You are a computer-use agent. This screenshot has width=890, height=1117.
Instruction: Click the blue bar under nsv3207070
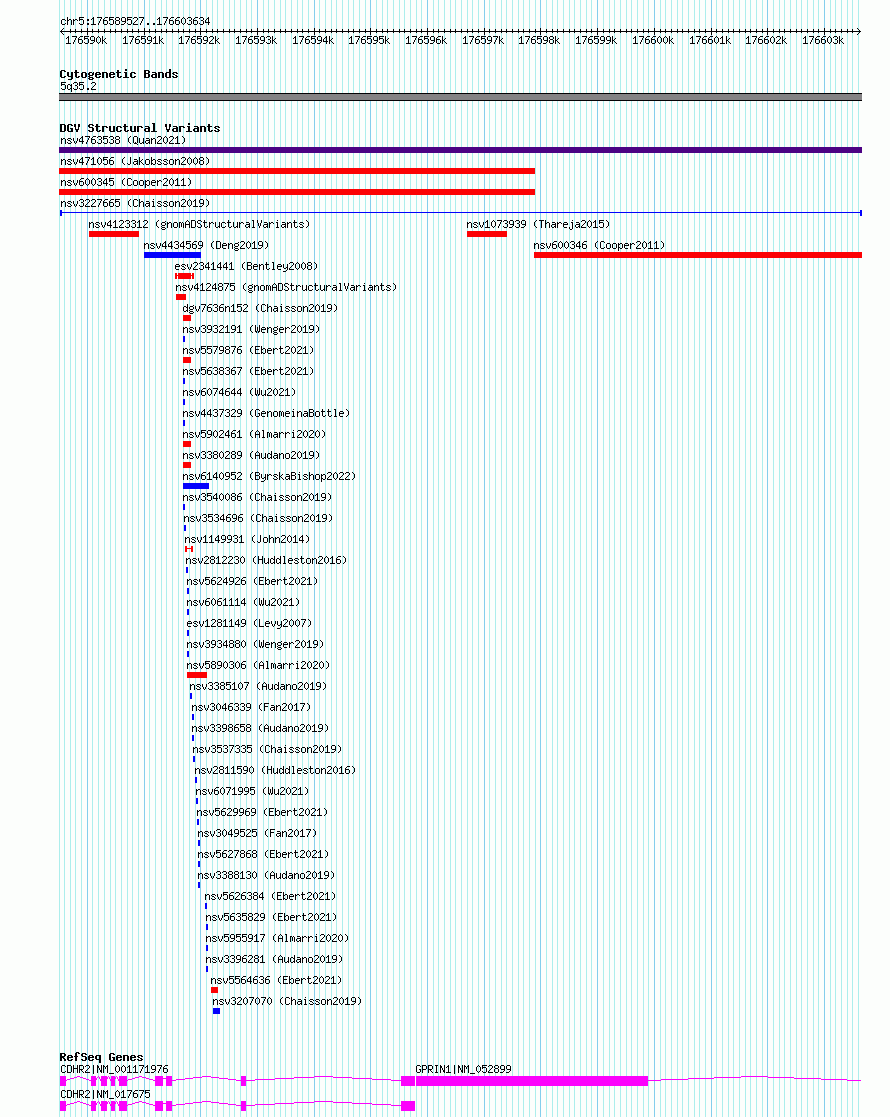click(217, 1011)
